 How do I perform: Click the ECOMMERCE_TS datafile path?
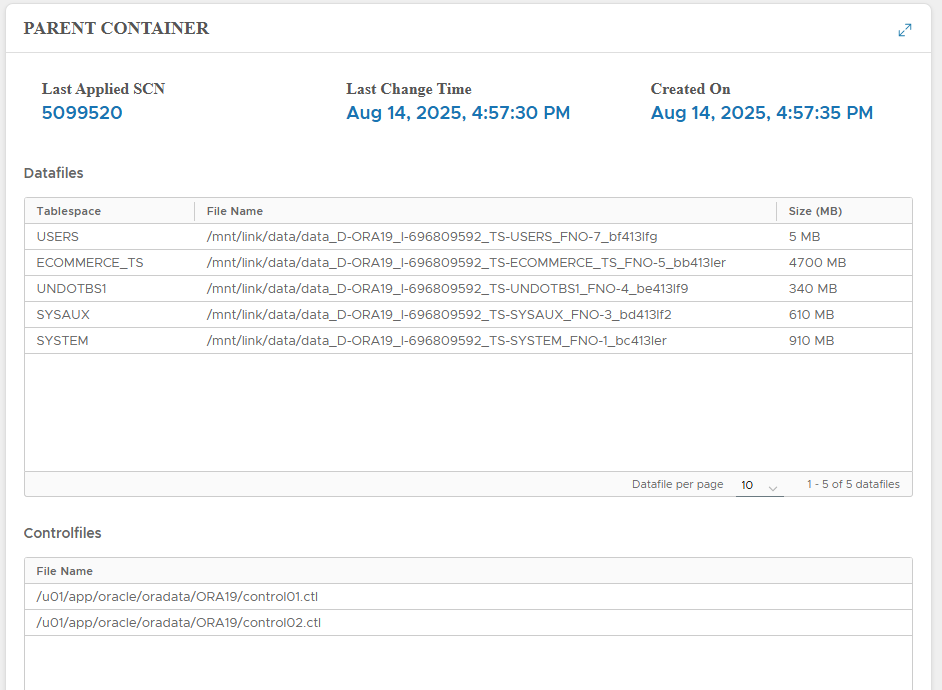click(466, 263)
